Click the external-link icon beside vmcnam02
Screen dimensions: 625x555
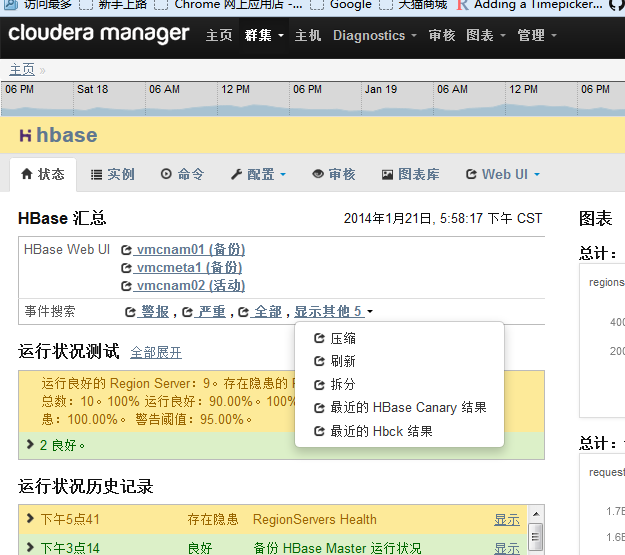click(x=126, y=286)
